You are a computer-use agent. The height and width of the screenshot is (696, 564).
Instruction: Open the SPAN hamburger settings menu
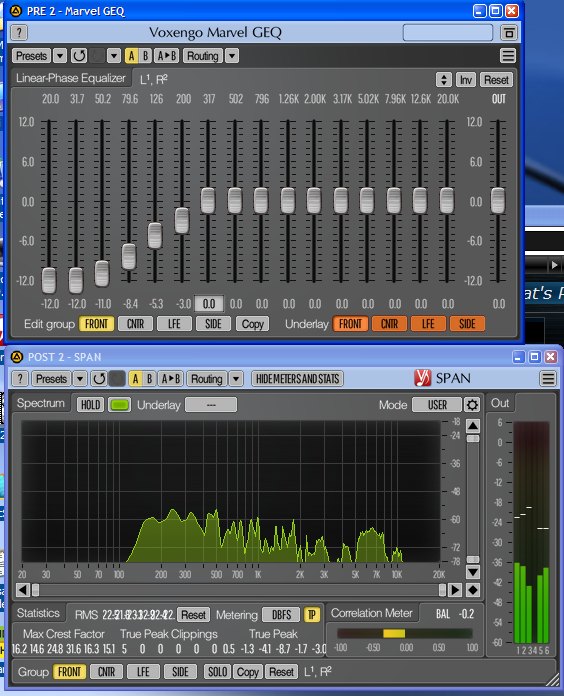click(548, 379)
